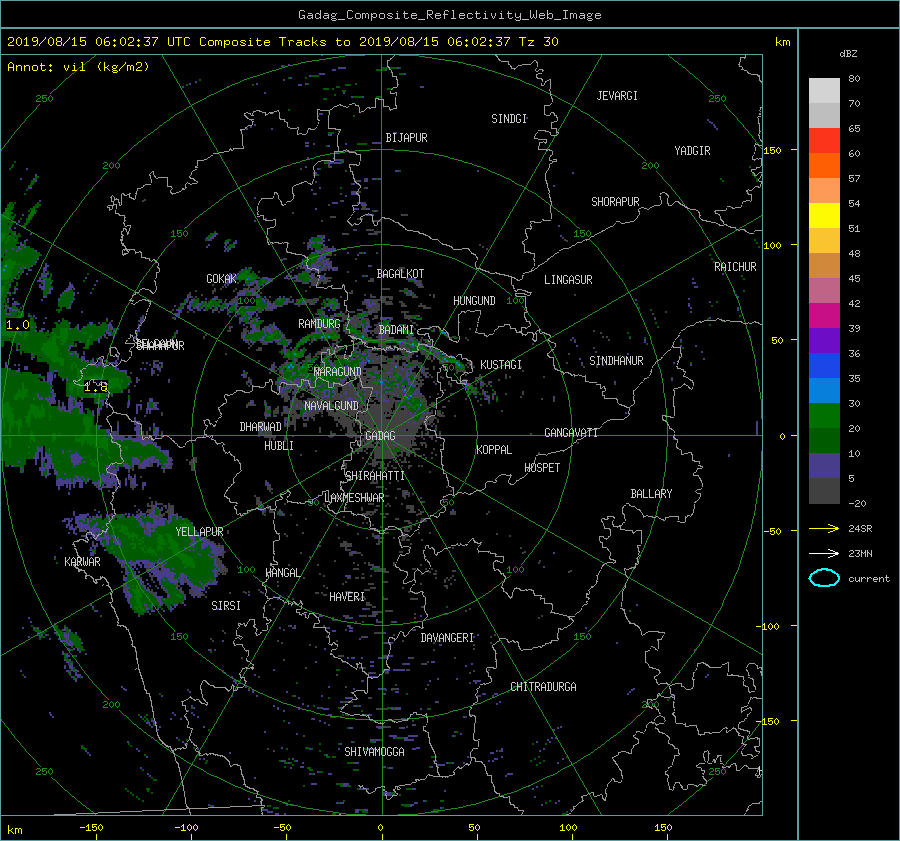Click the NARAGUND city label
The image size is (900, 841).
338,371
